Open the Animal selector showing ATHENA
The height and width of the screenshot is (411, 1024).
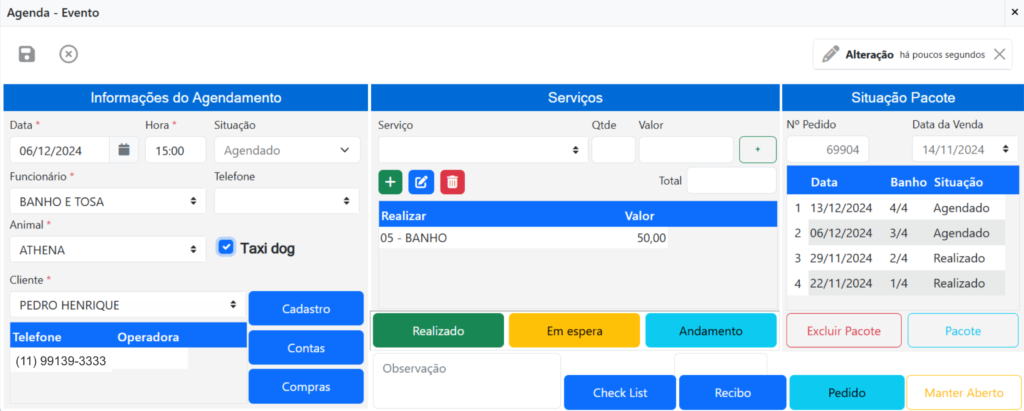[107, 250]
